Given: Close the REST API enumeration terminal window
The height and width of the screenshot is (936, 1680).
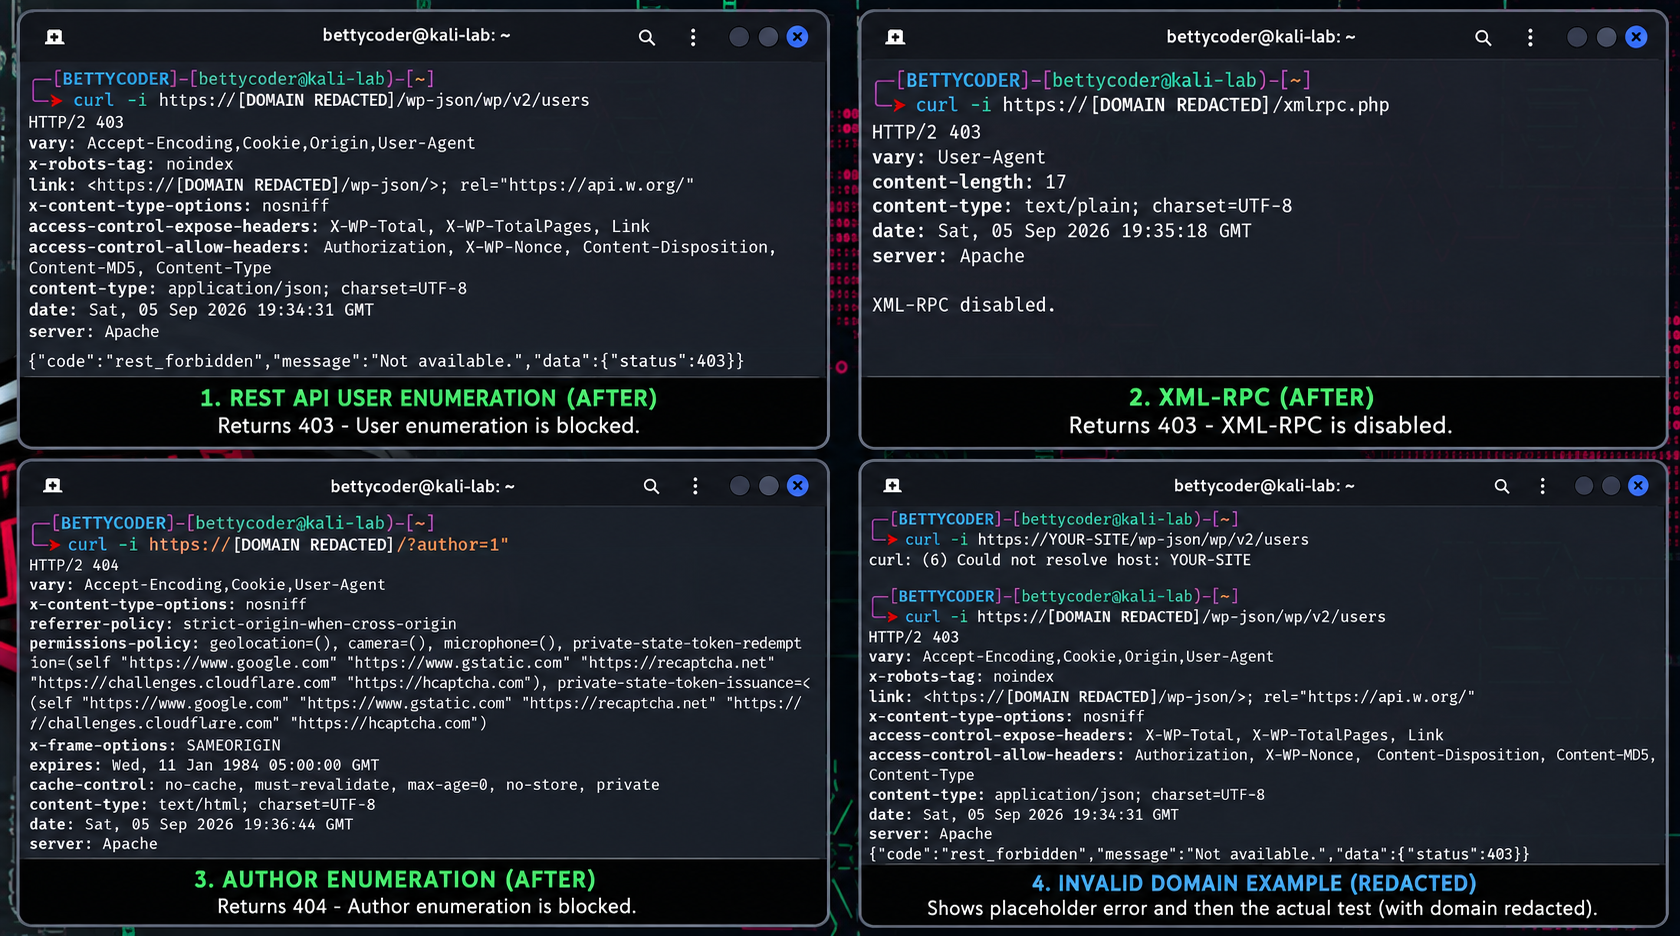Looking at the screenshot, I should [x=797, y=37].
